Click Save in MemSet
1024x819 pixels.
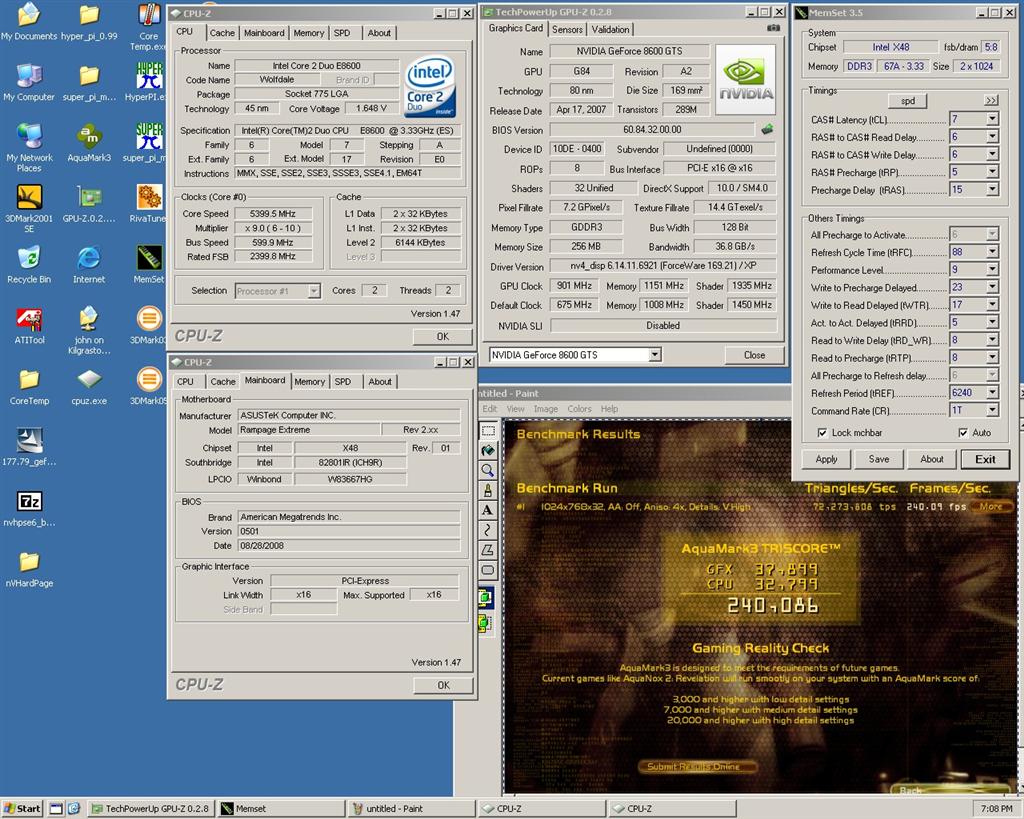pos(878,459)
